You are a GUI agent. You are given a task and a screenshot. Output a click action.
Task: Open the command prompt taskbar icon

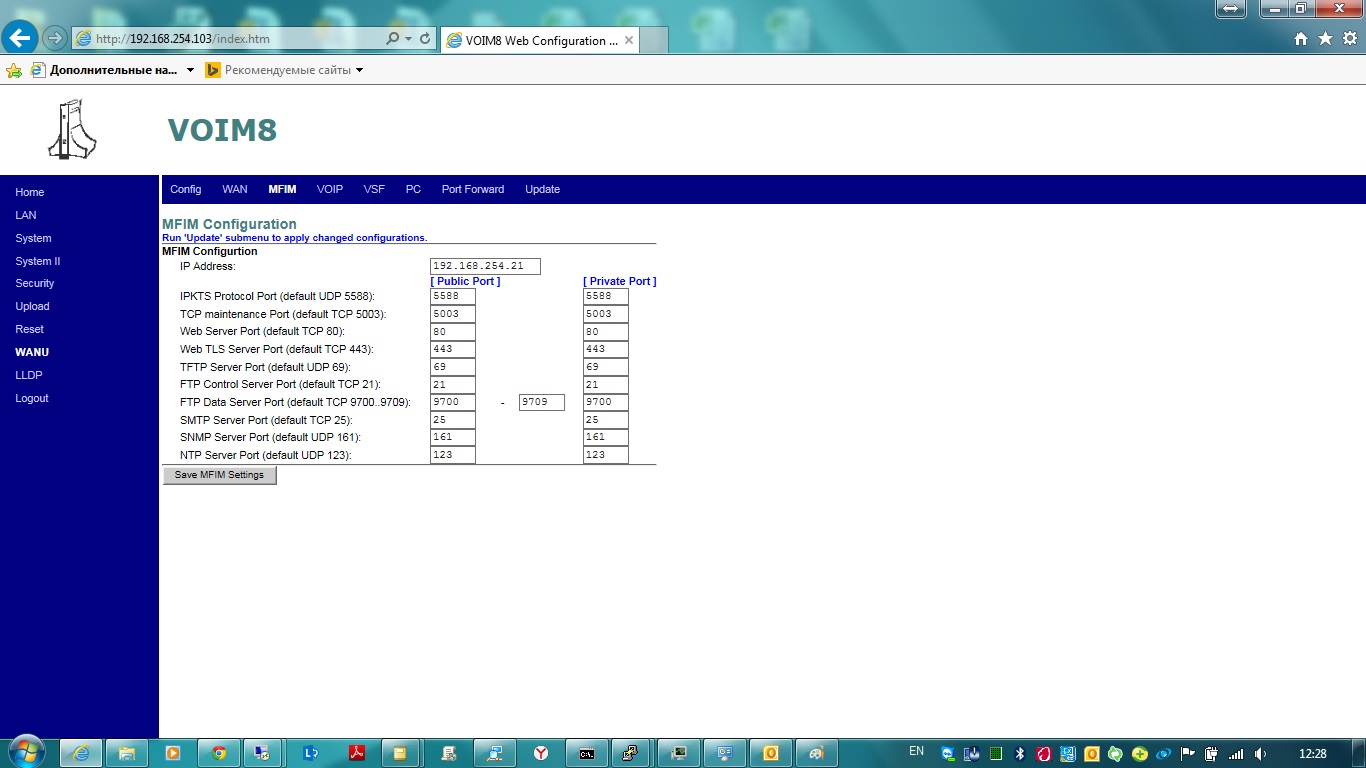587,753
